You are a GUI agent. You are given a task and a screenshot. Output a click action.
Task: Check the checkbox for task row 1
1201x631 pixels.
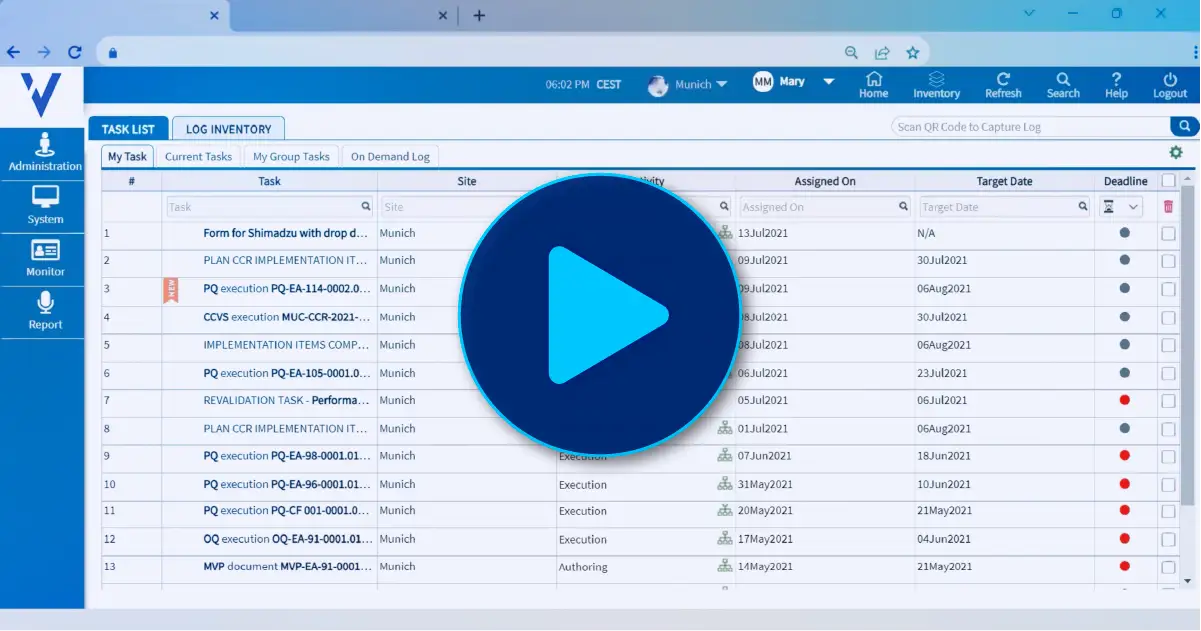[1167, 233]
